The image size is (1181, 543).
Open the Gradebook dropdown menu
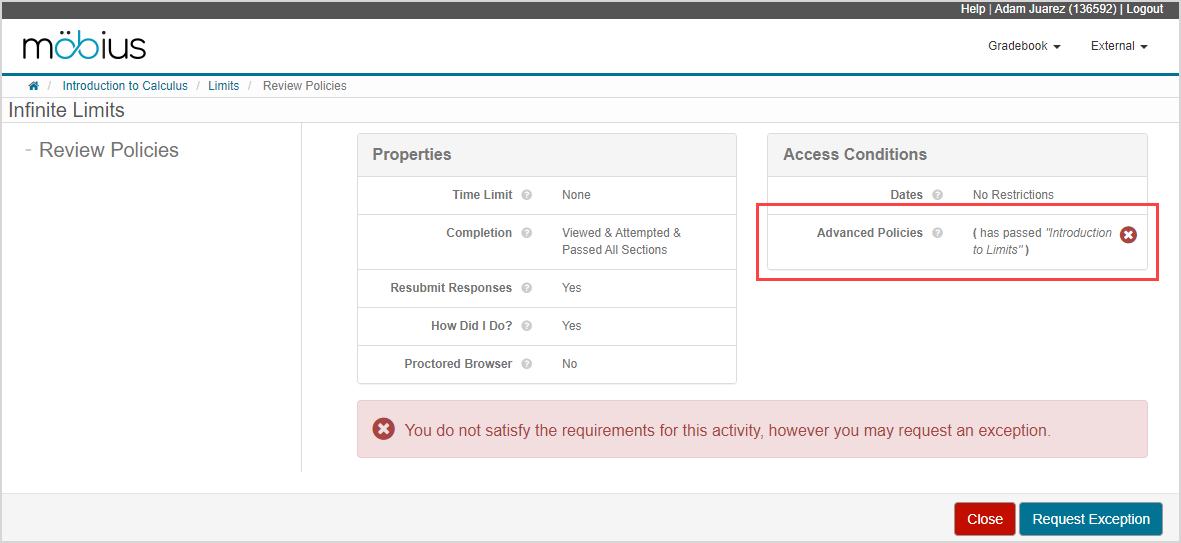(x=1023, y=46)
